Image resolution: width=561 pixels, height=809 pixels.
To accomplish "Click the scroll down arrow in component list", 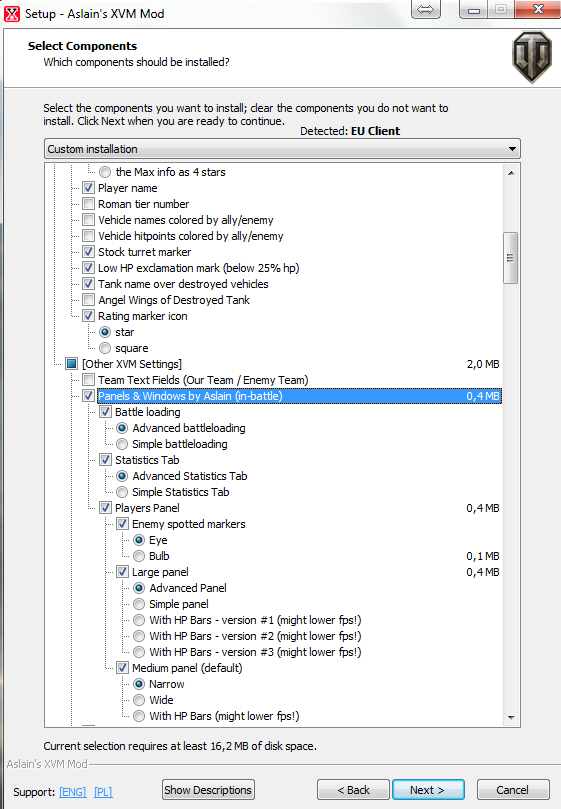I will click(x=511, y=717).
